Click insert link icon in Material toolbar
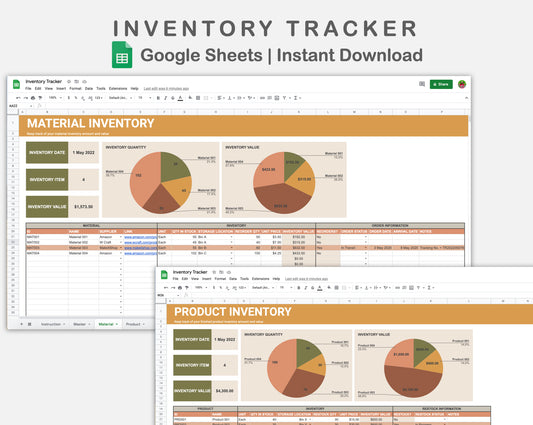Image resolution: width=533 pixels, height=425 pixels. tap(262, 98)
